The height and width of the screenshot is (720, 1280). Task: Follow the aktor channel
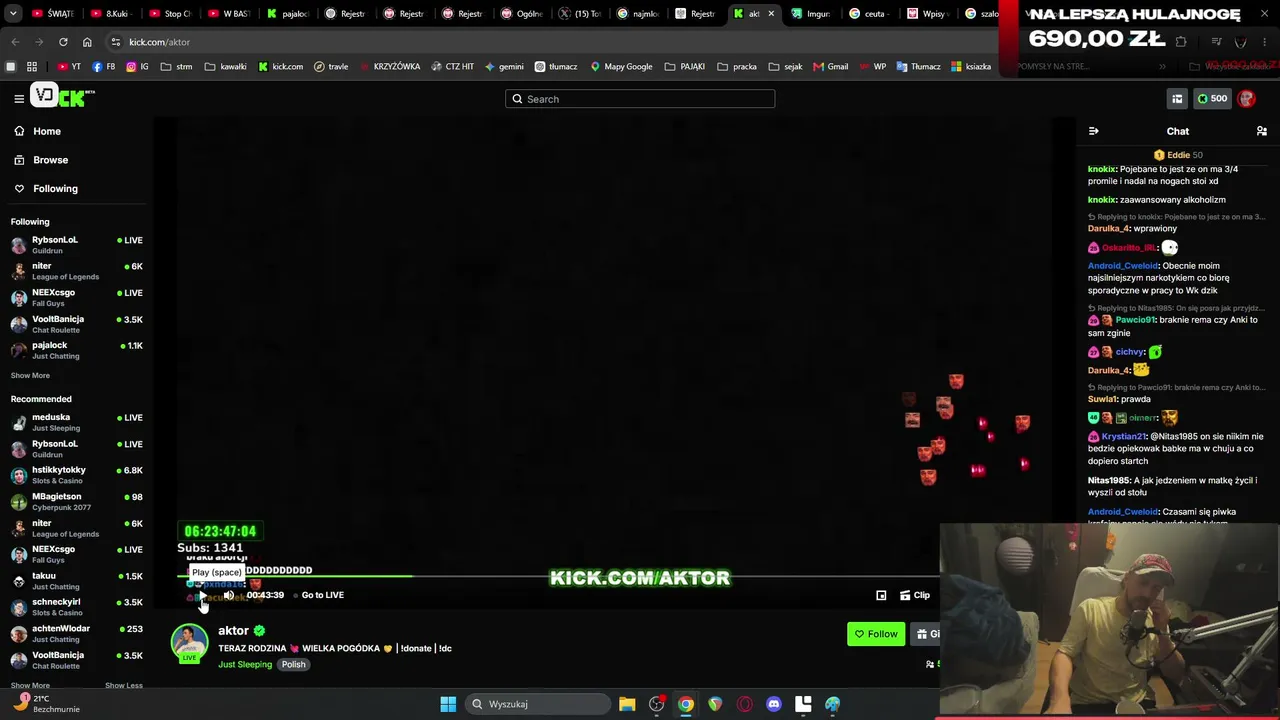pyautogui.click(x=876, y=634)
